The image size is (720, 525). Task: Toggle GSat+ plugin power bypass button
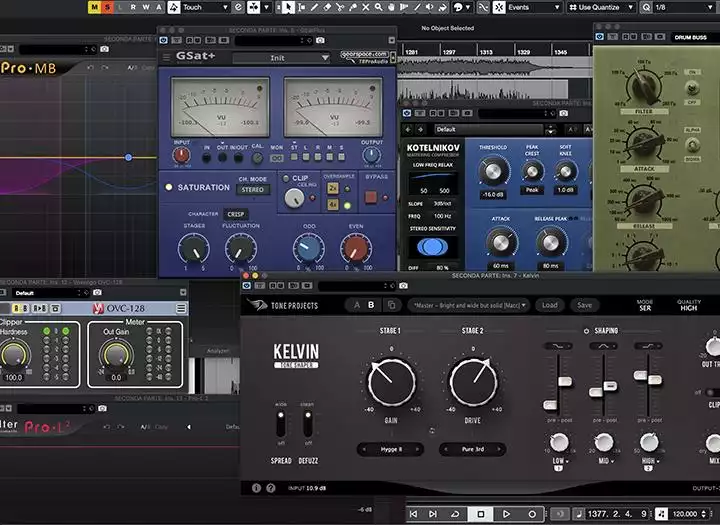click(163, 40)
